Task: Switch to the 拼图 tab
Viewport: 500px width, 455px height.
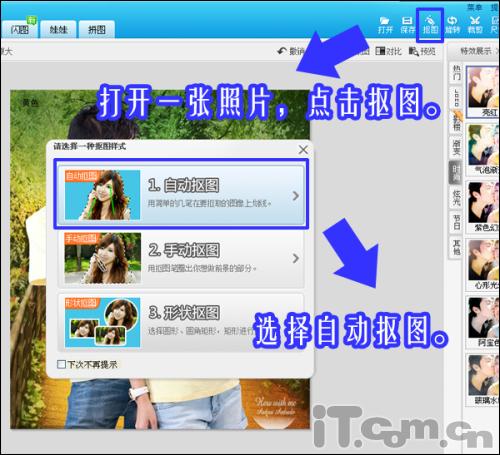Action: (x=97, y=30)
